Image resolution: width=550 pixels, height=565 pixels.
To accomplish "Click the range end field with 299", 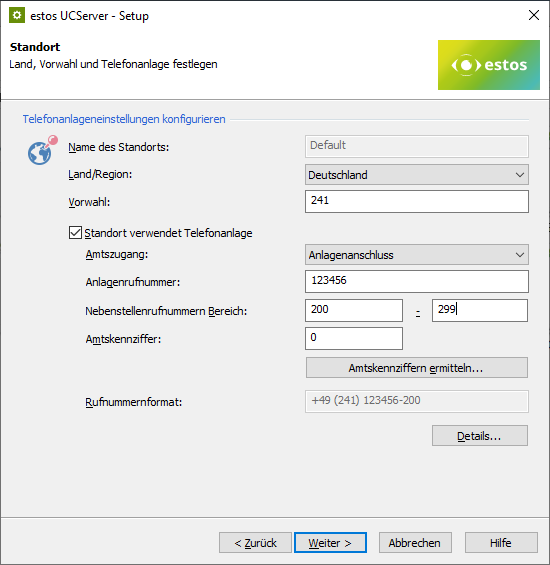I will tap(480, 310).
